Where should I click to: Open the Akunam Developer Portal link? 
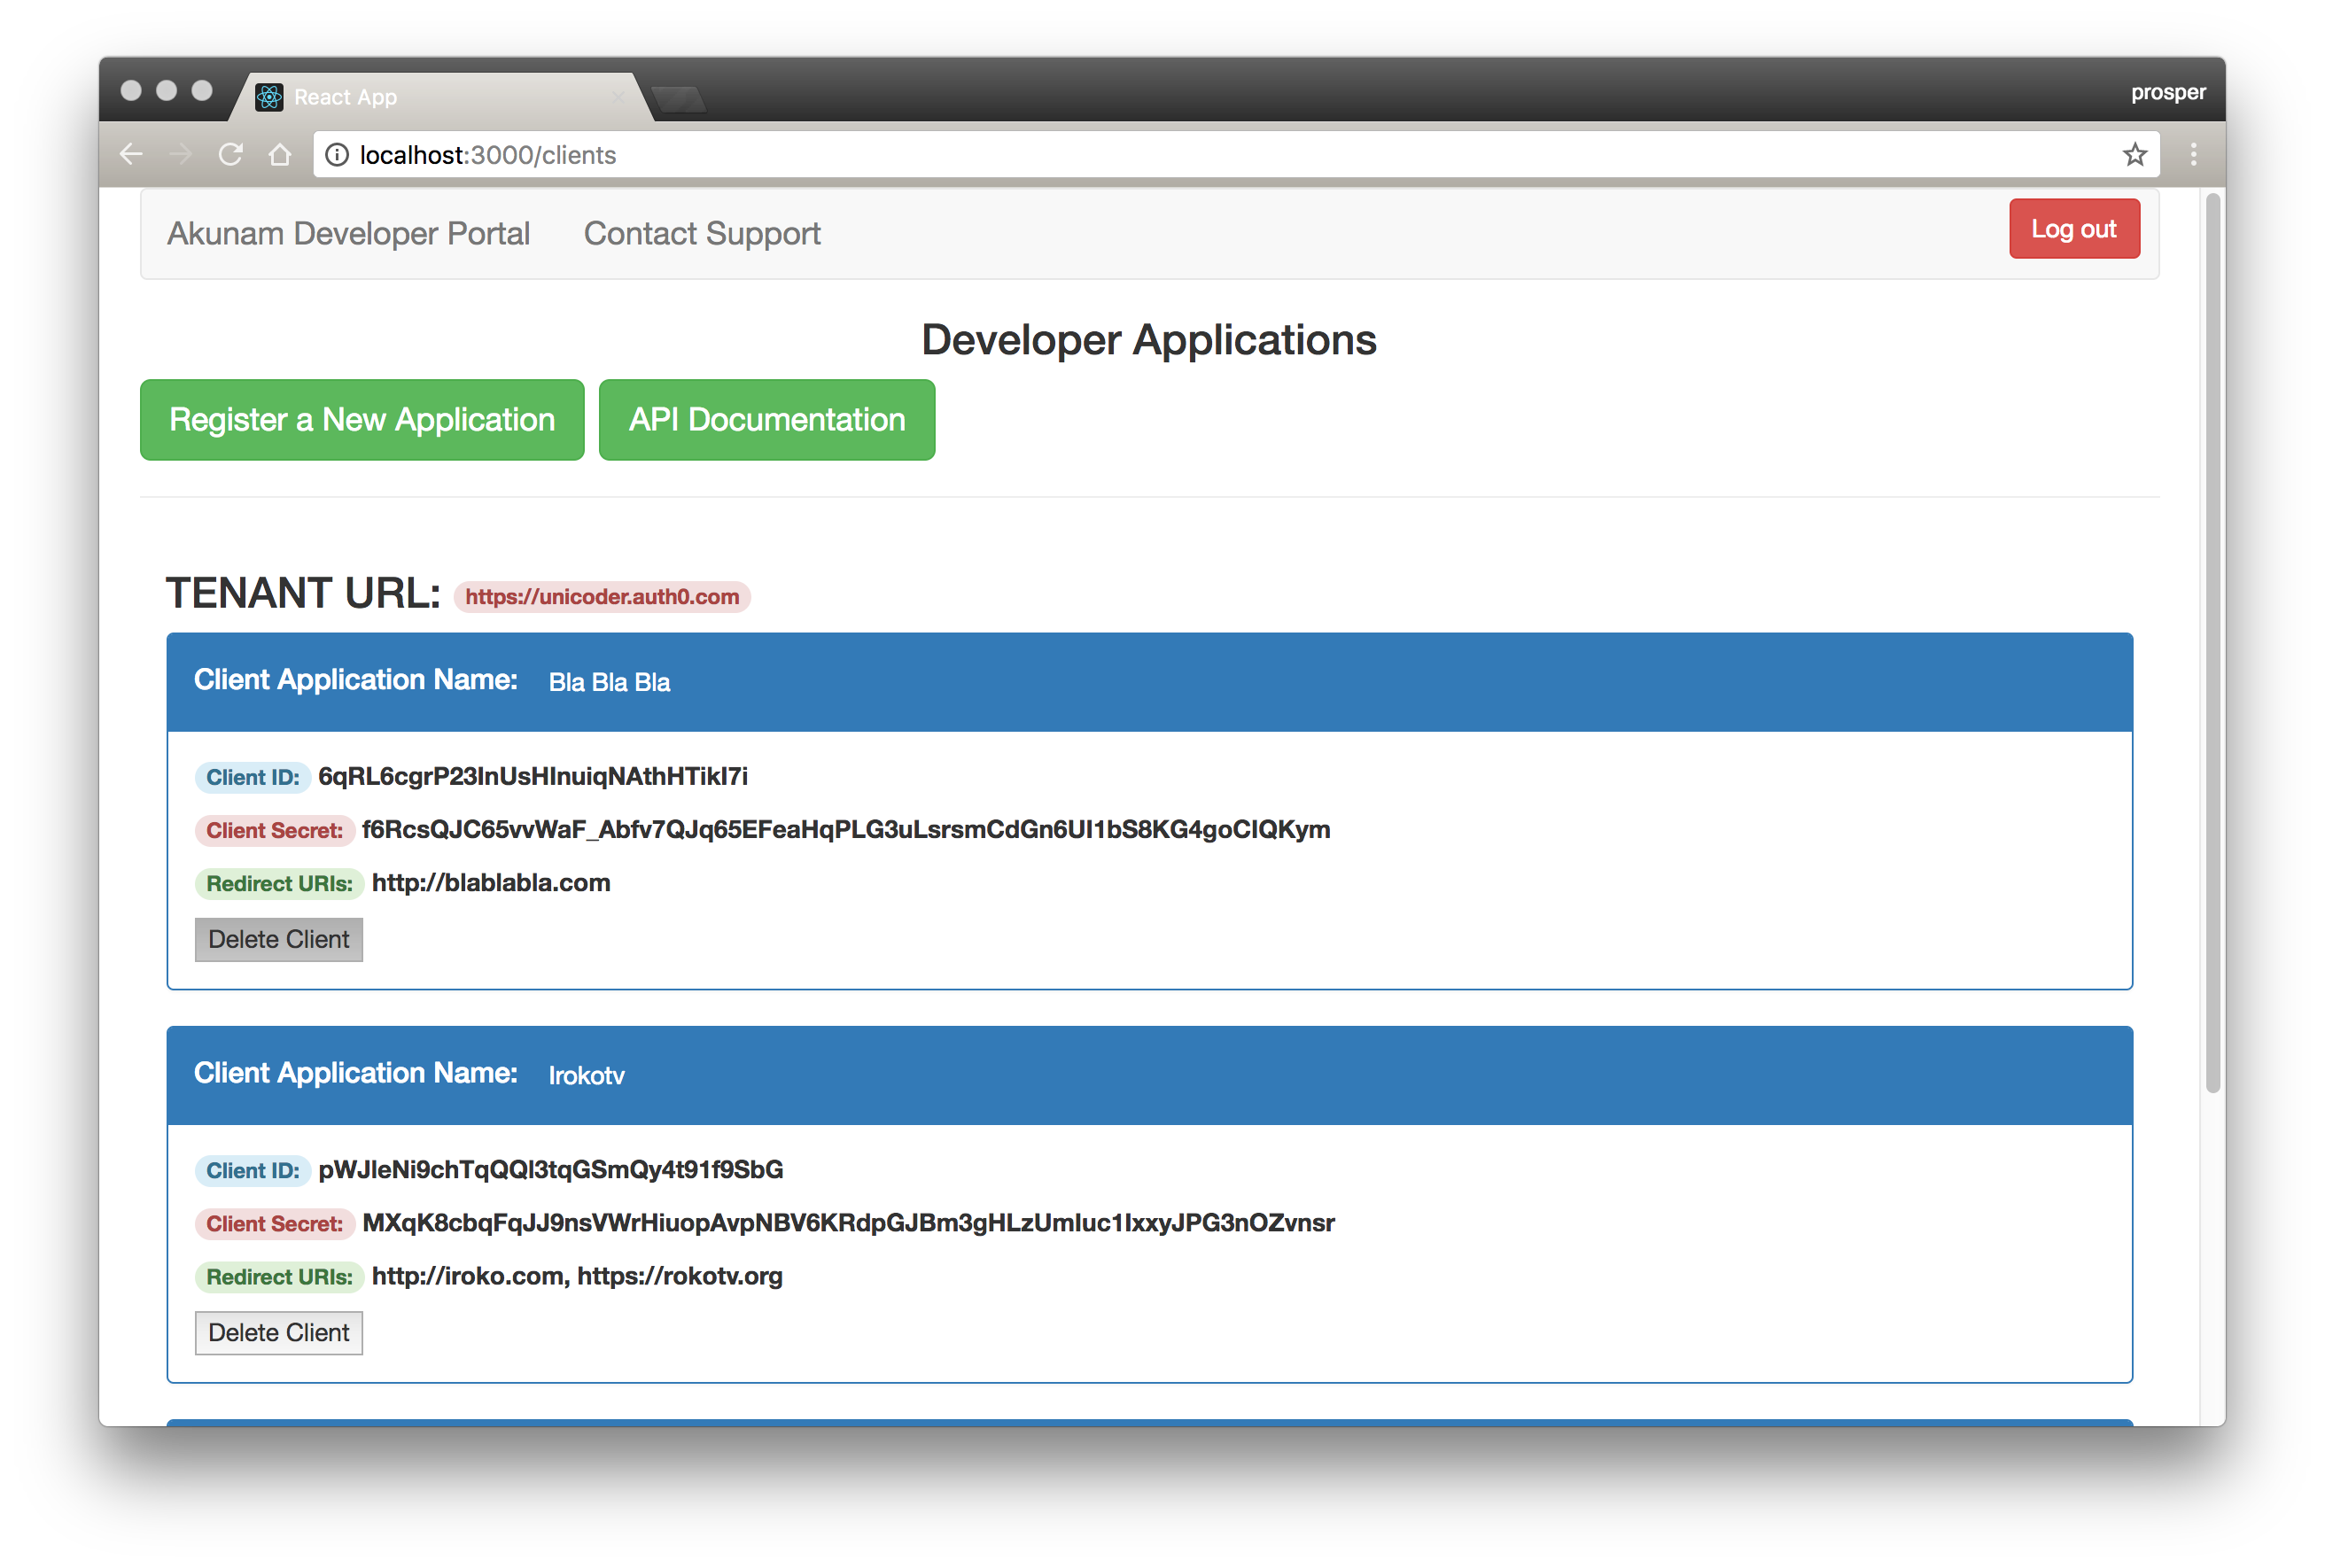(349, 233)
